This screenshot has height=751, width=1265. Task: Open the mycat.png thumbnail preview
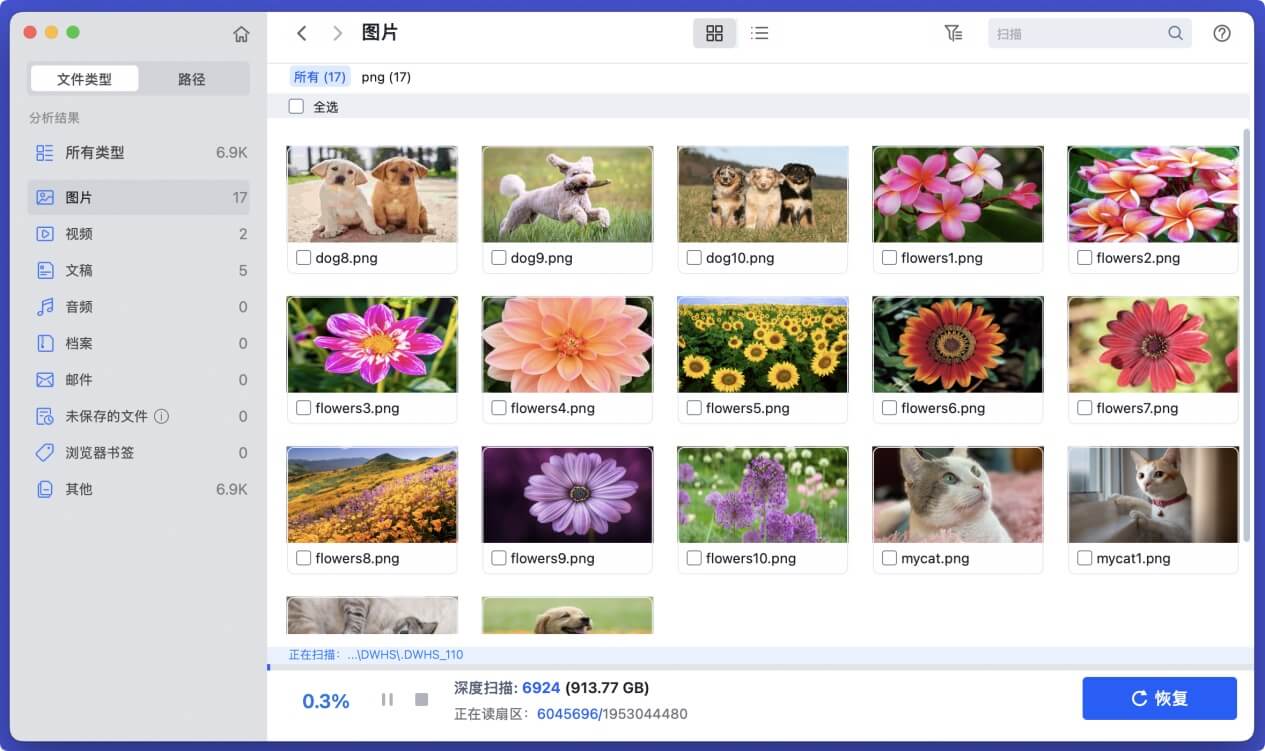point(957,494)
